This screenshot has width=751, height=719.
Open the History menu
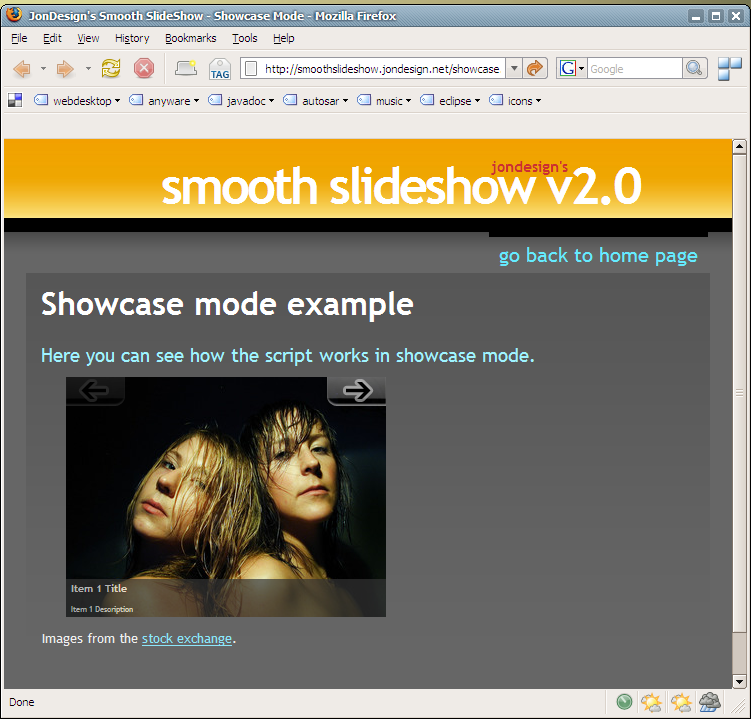click(x=132, y=38)
